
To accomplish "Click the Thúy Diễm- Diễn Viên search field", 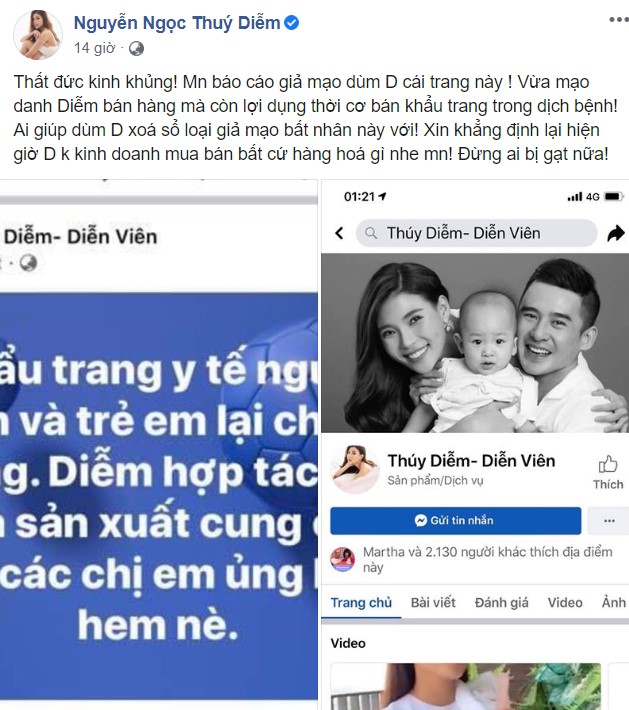I will [x=476, y=233].
